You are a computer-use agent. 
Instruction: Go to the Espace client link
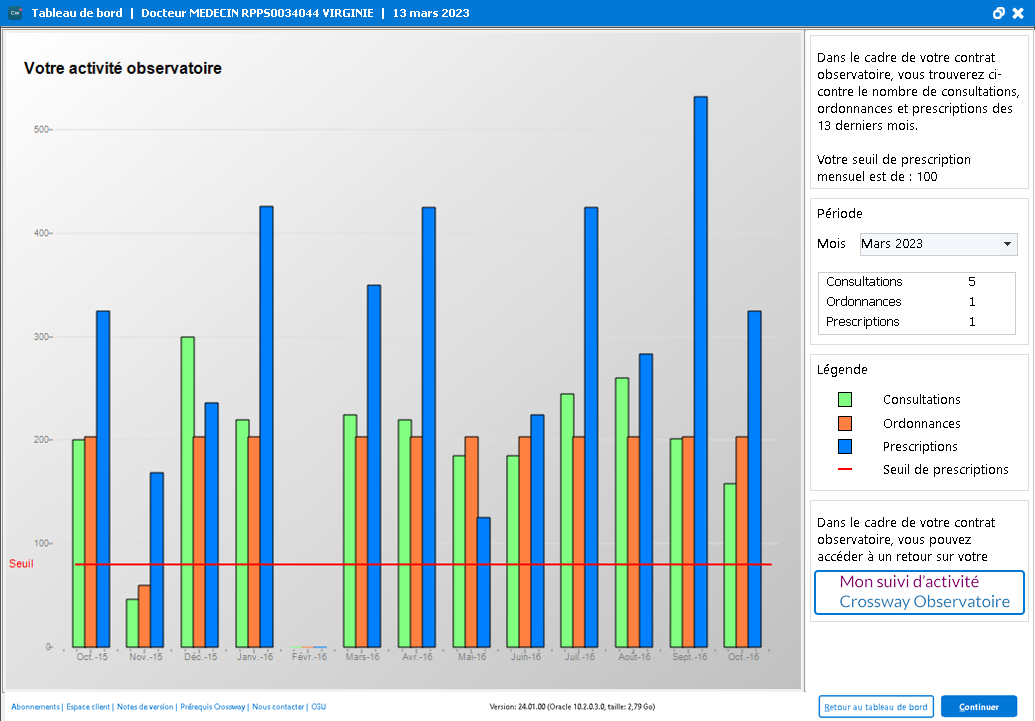coord(88,707)
